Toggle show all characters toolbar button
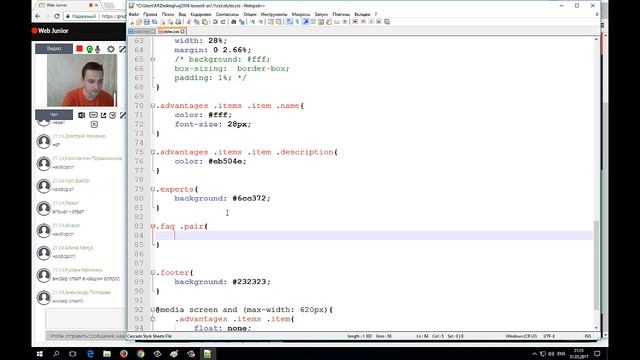This screenshot has width=640, height=360. (298, 22)
